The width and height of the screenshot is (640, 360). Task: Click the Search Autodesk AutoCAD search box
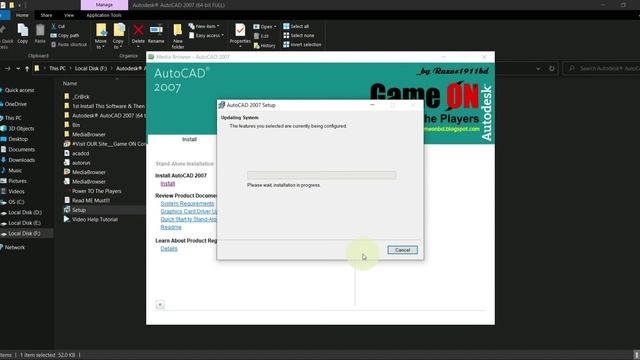601,69
